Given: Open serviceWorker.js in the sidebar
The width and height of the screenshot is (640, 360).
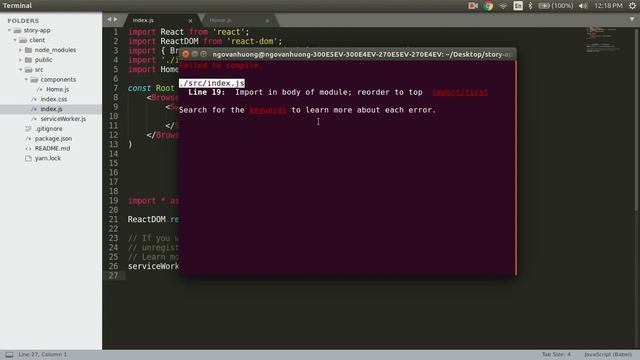Looking at the screenshot, I should (63, 119).
